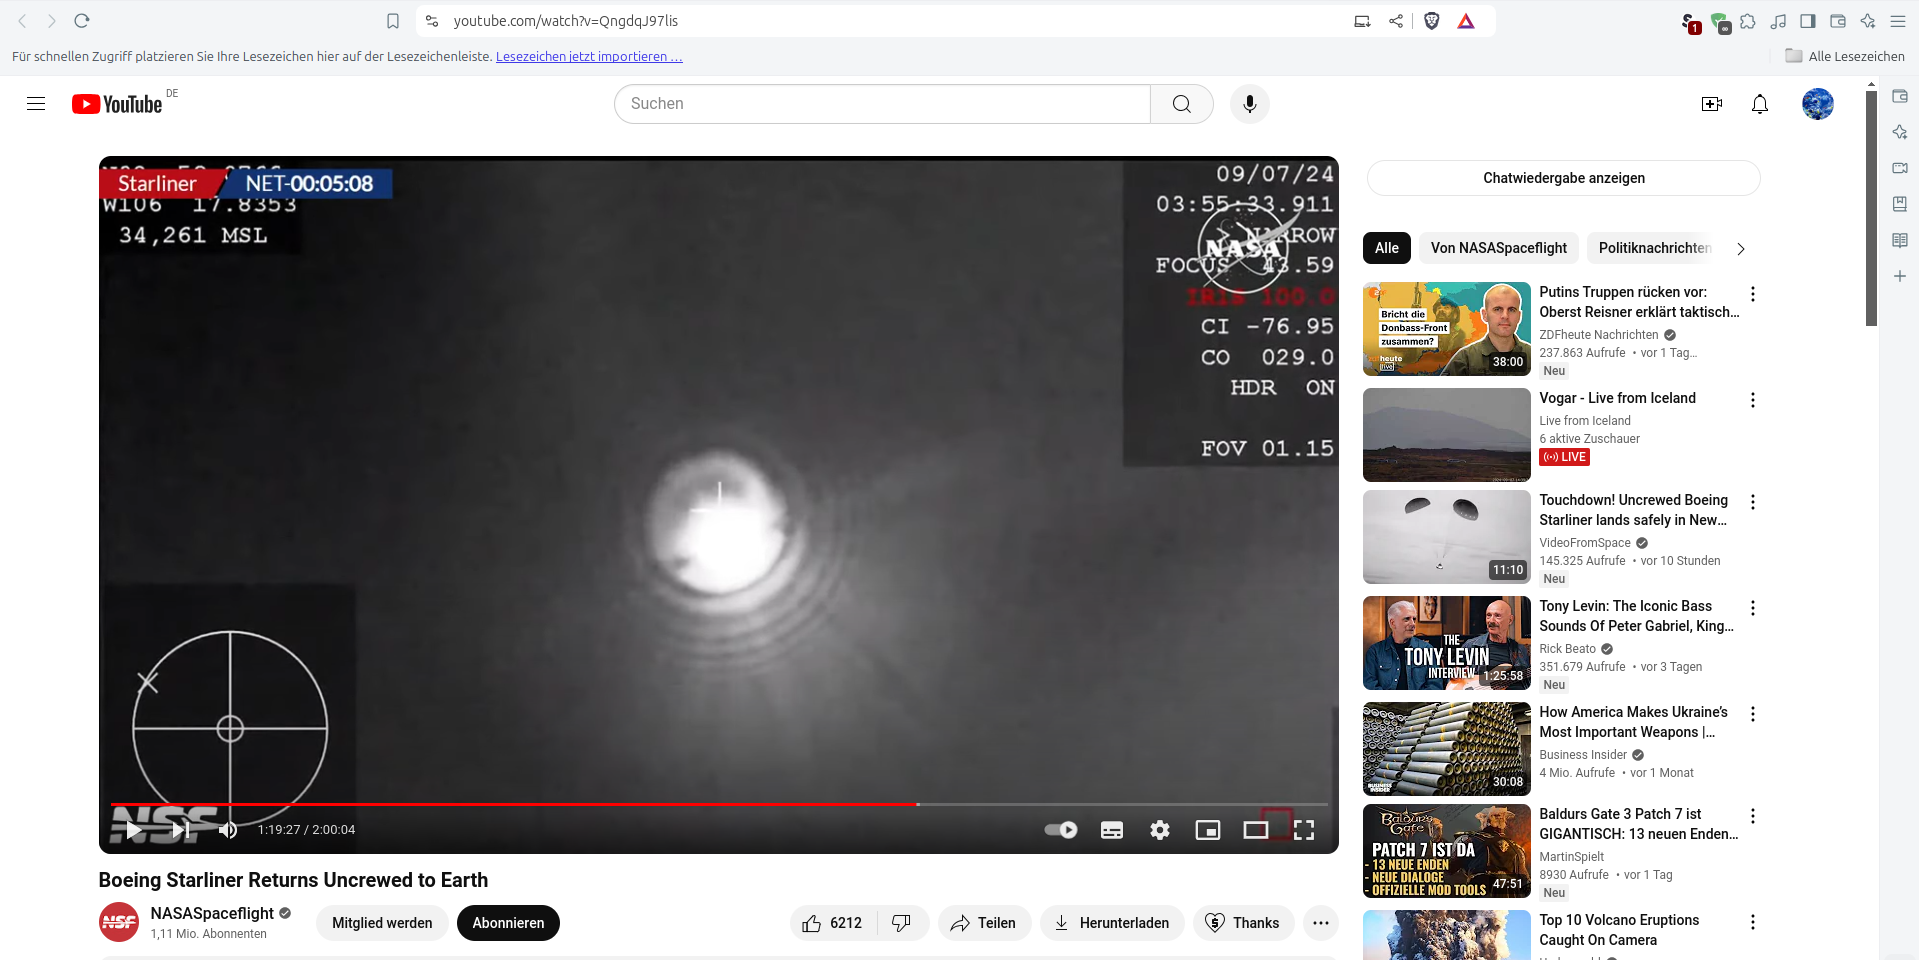Image resolution: width=1919 pixels, height=960 pixels.
Task: Subscribe with the Abonnieren button
Action: tap(508, 923)
